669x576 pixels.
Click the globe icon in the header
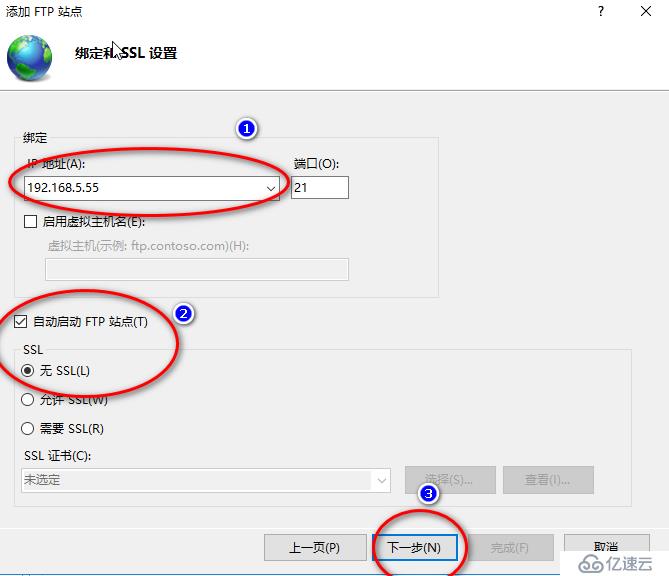29,58
